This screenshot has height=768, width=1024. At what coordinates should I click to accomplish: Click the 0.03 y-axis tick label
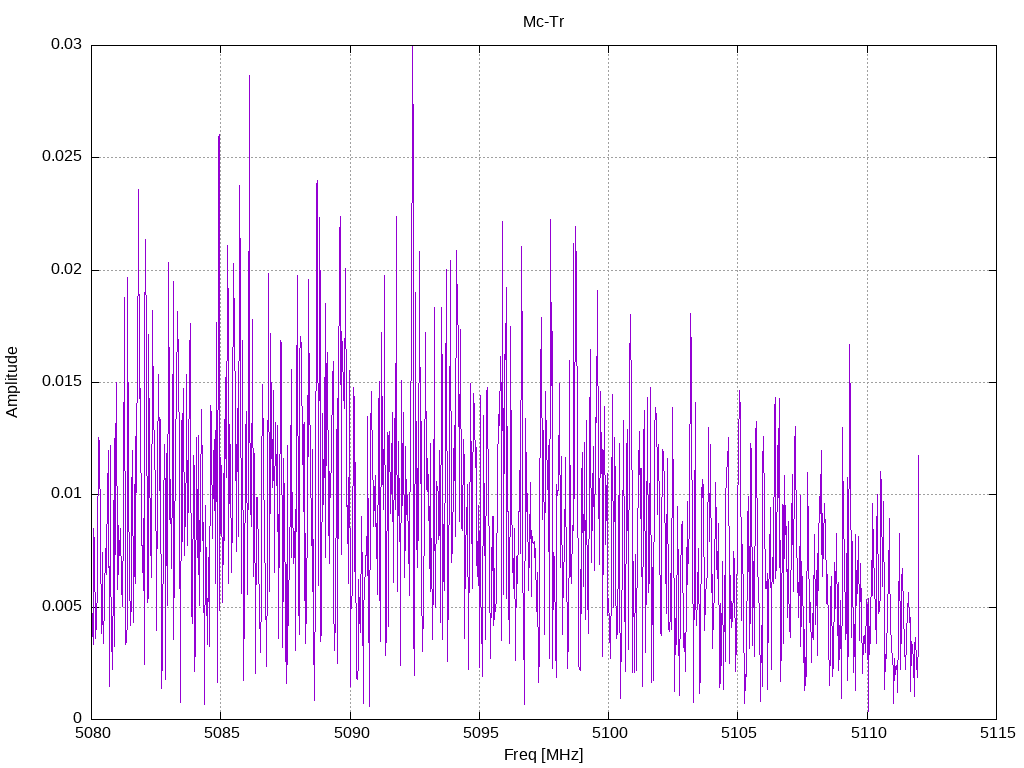[x=67, y=44]
